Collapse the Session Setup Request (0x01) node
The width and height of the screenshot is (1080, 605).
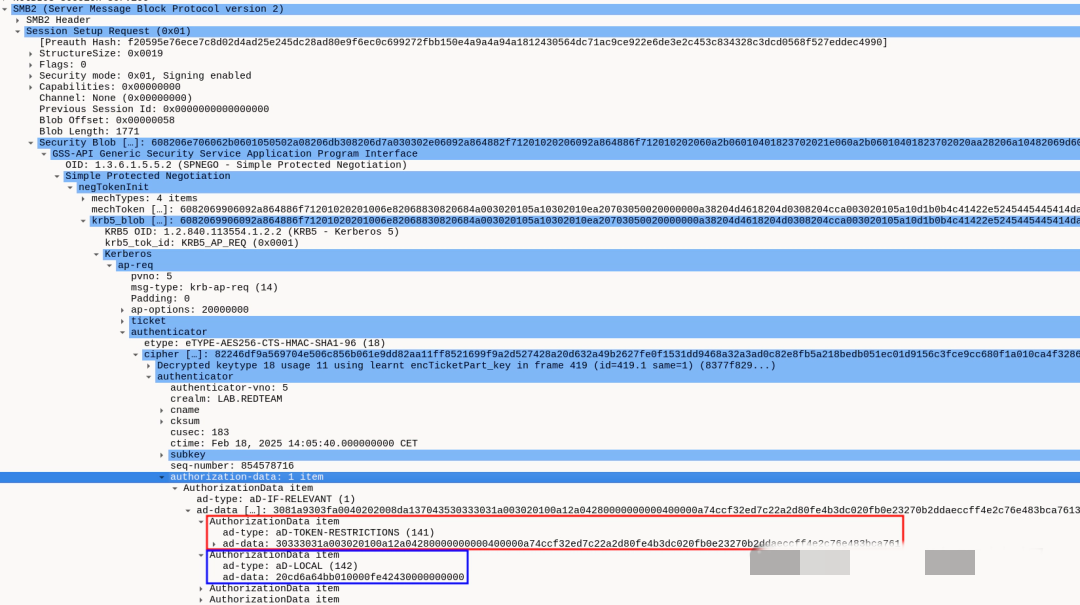pos(18,31)
